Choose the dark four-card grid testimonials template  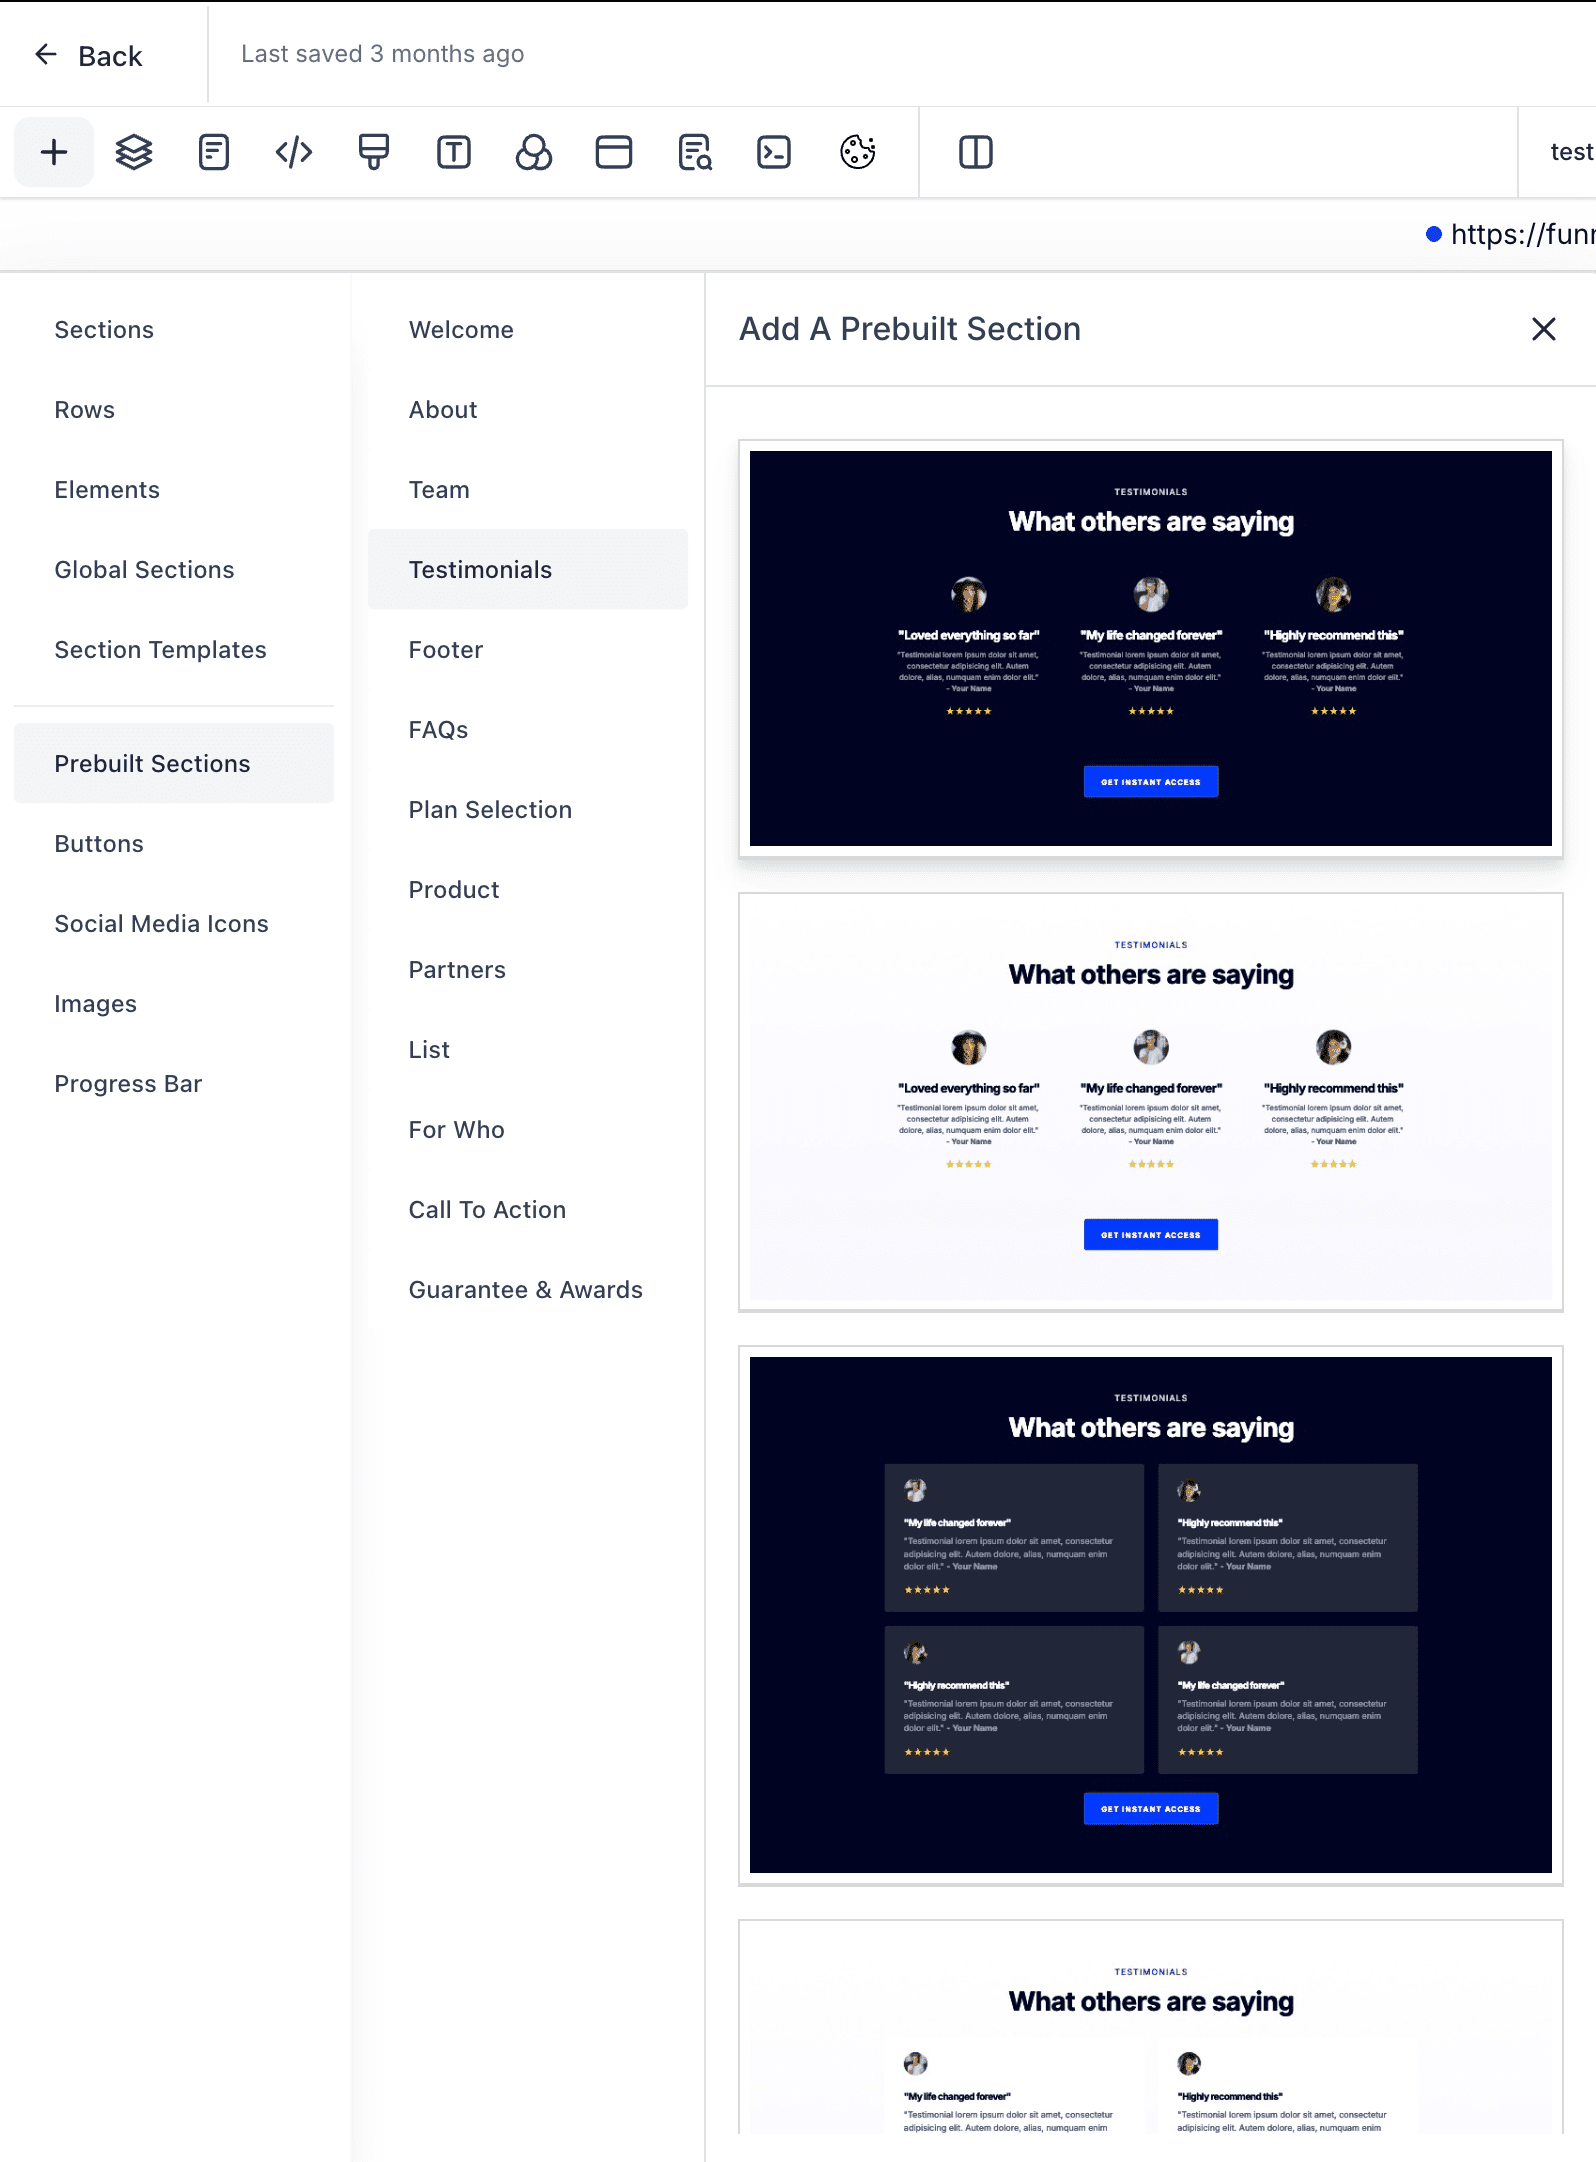(1151, 1615)
